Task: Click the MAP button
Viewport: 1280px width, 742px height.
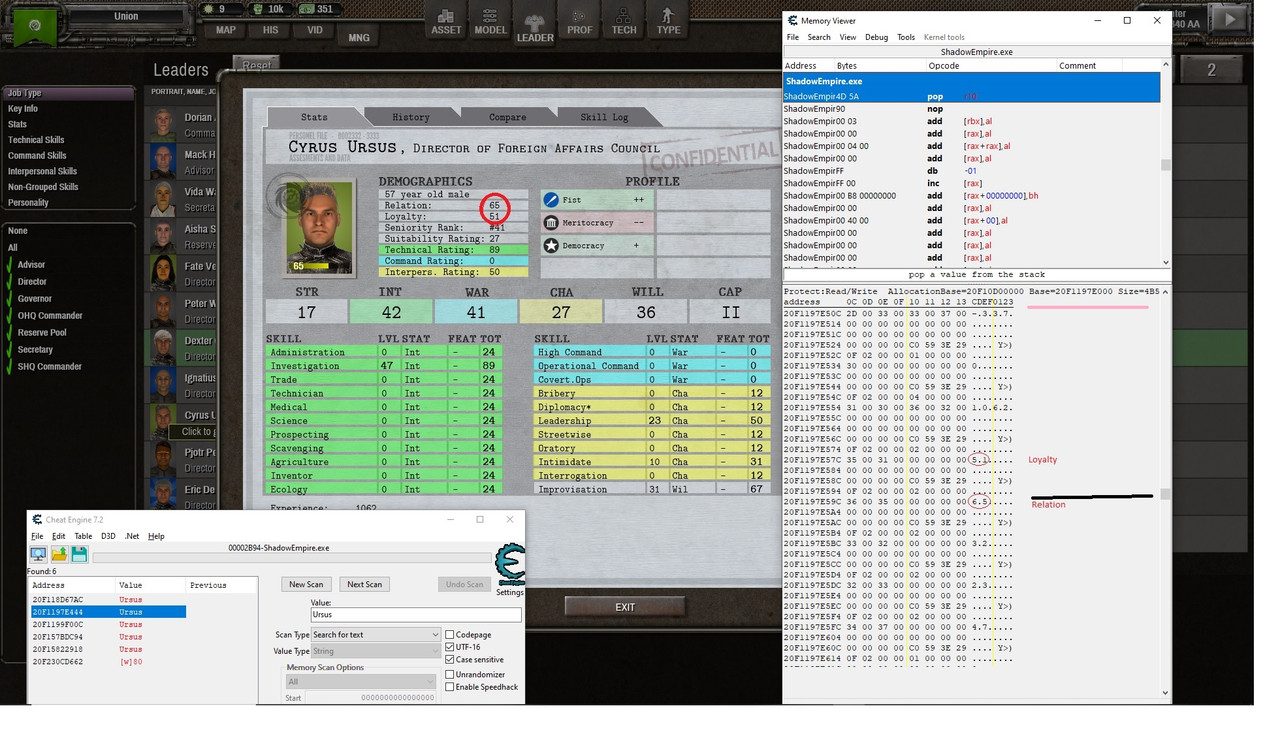Action: [226, 30]
